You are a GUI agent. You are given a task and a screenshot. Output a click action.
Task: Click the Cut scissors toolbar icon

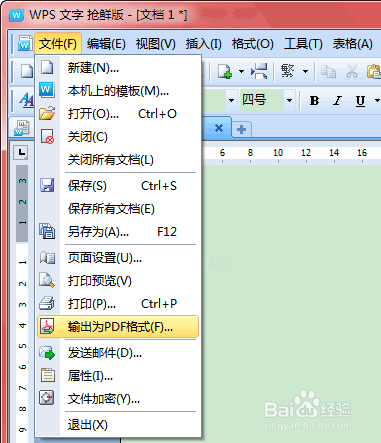[352, 71]
